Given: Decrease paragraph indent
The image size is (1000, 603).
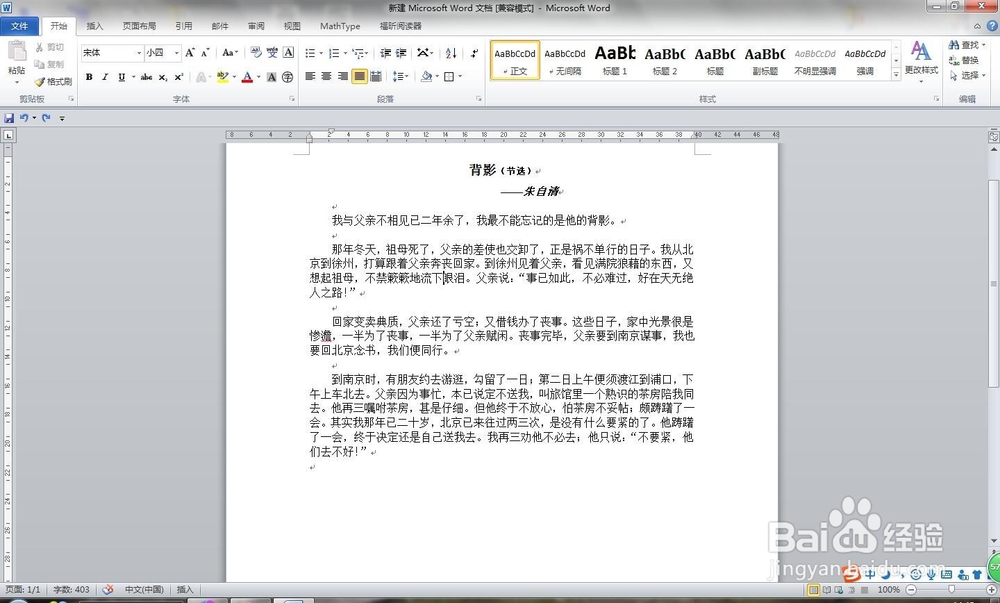Looking at the screenshot, I should pyautogui.click(x=385, y=53).
